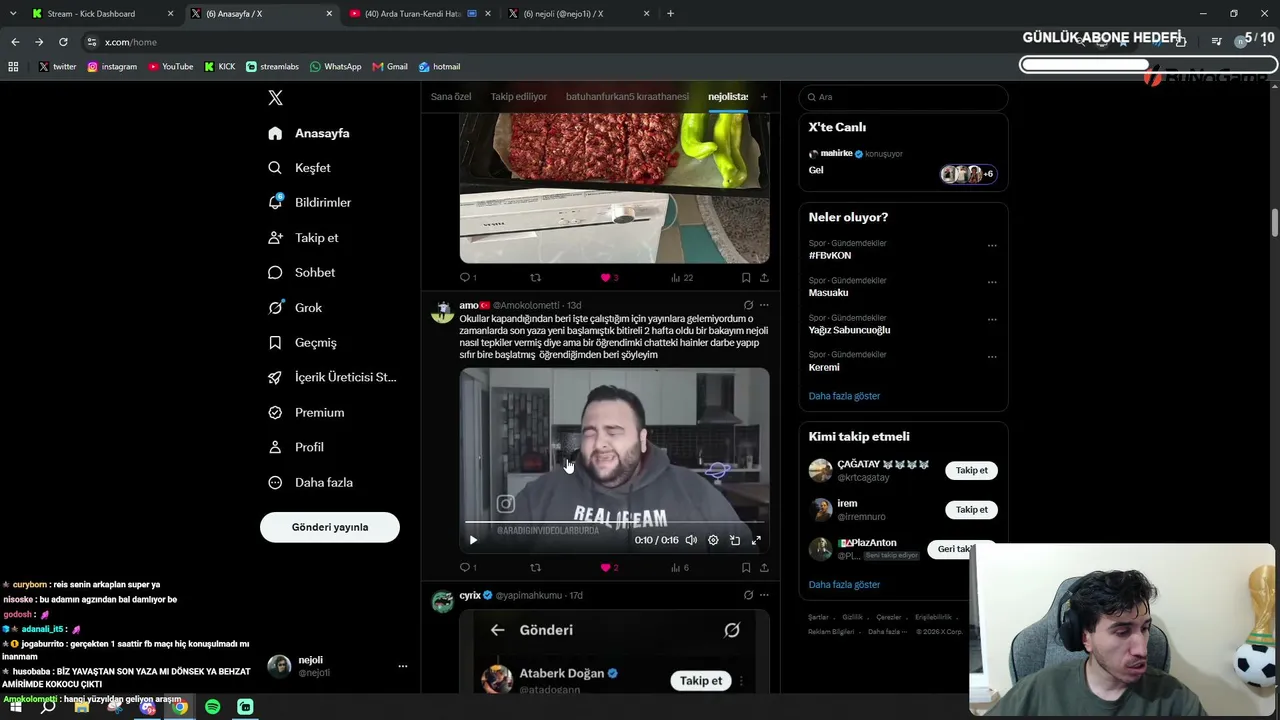Open İçerik Üreticisi Stüdyosu item

[332, 378]
